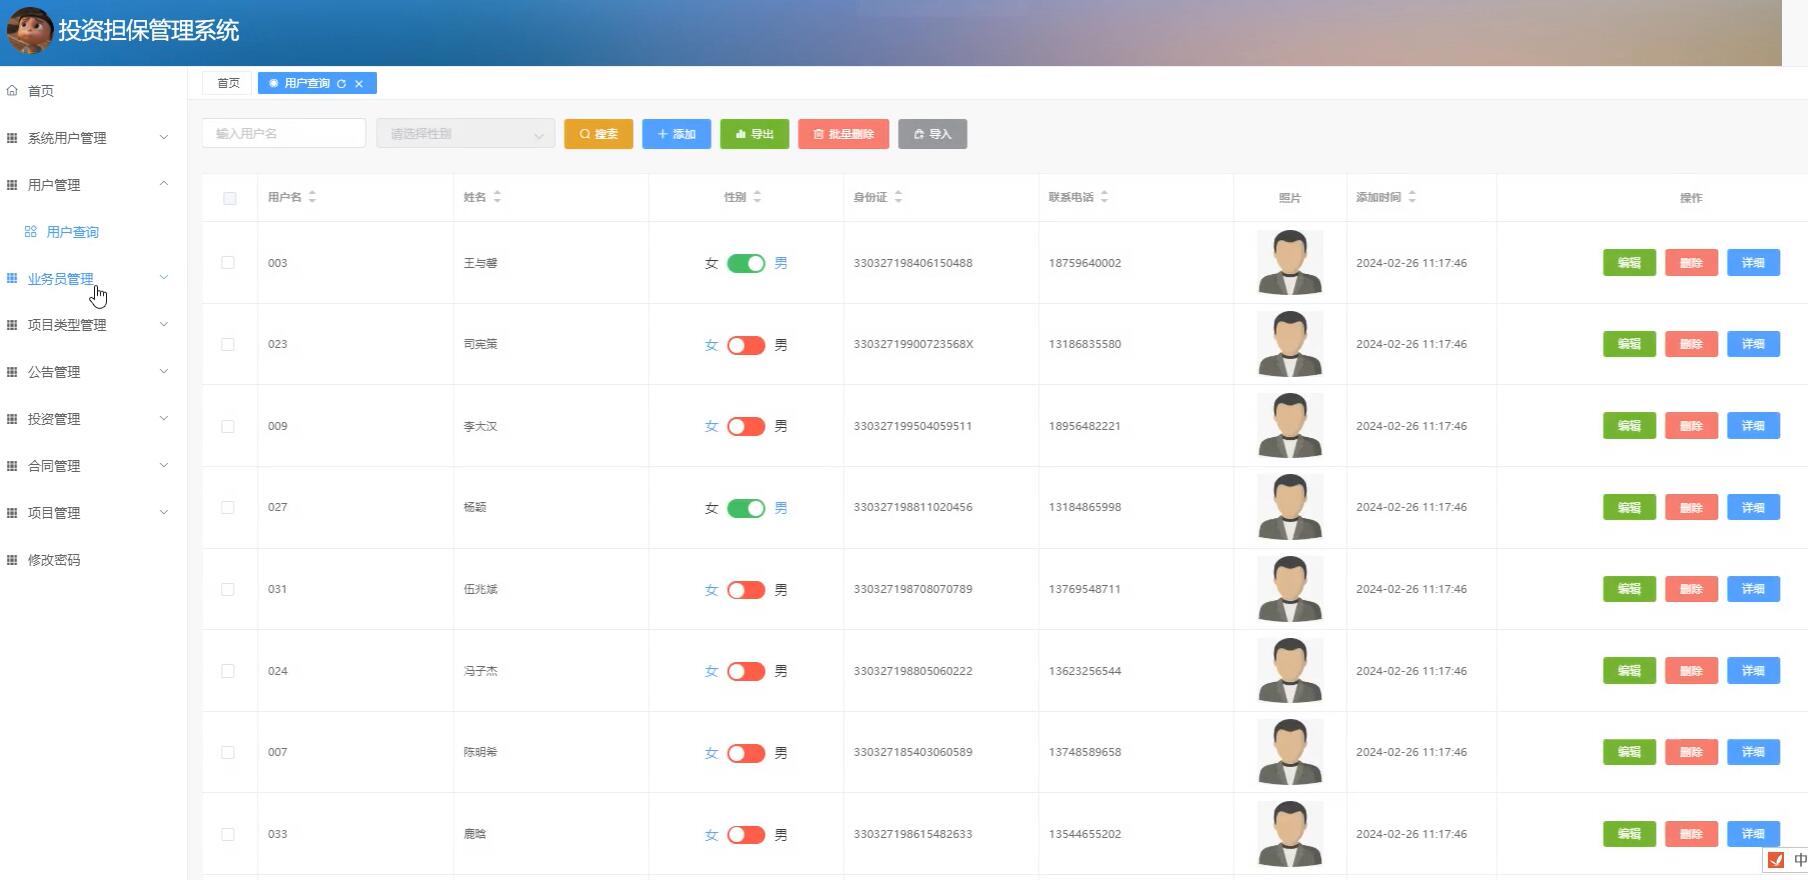1808x880 pixels.
Task: Click photo thumbnail of user 027
Action: (1290, 507)
